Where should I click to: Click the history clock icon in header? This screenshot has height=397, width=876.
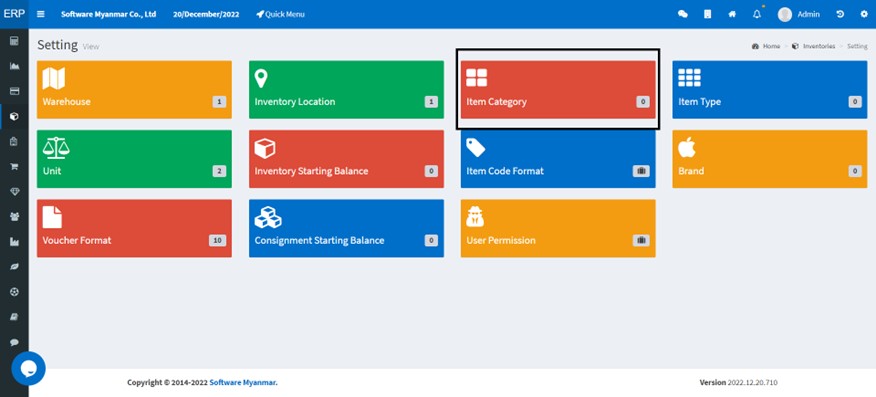840,15
